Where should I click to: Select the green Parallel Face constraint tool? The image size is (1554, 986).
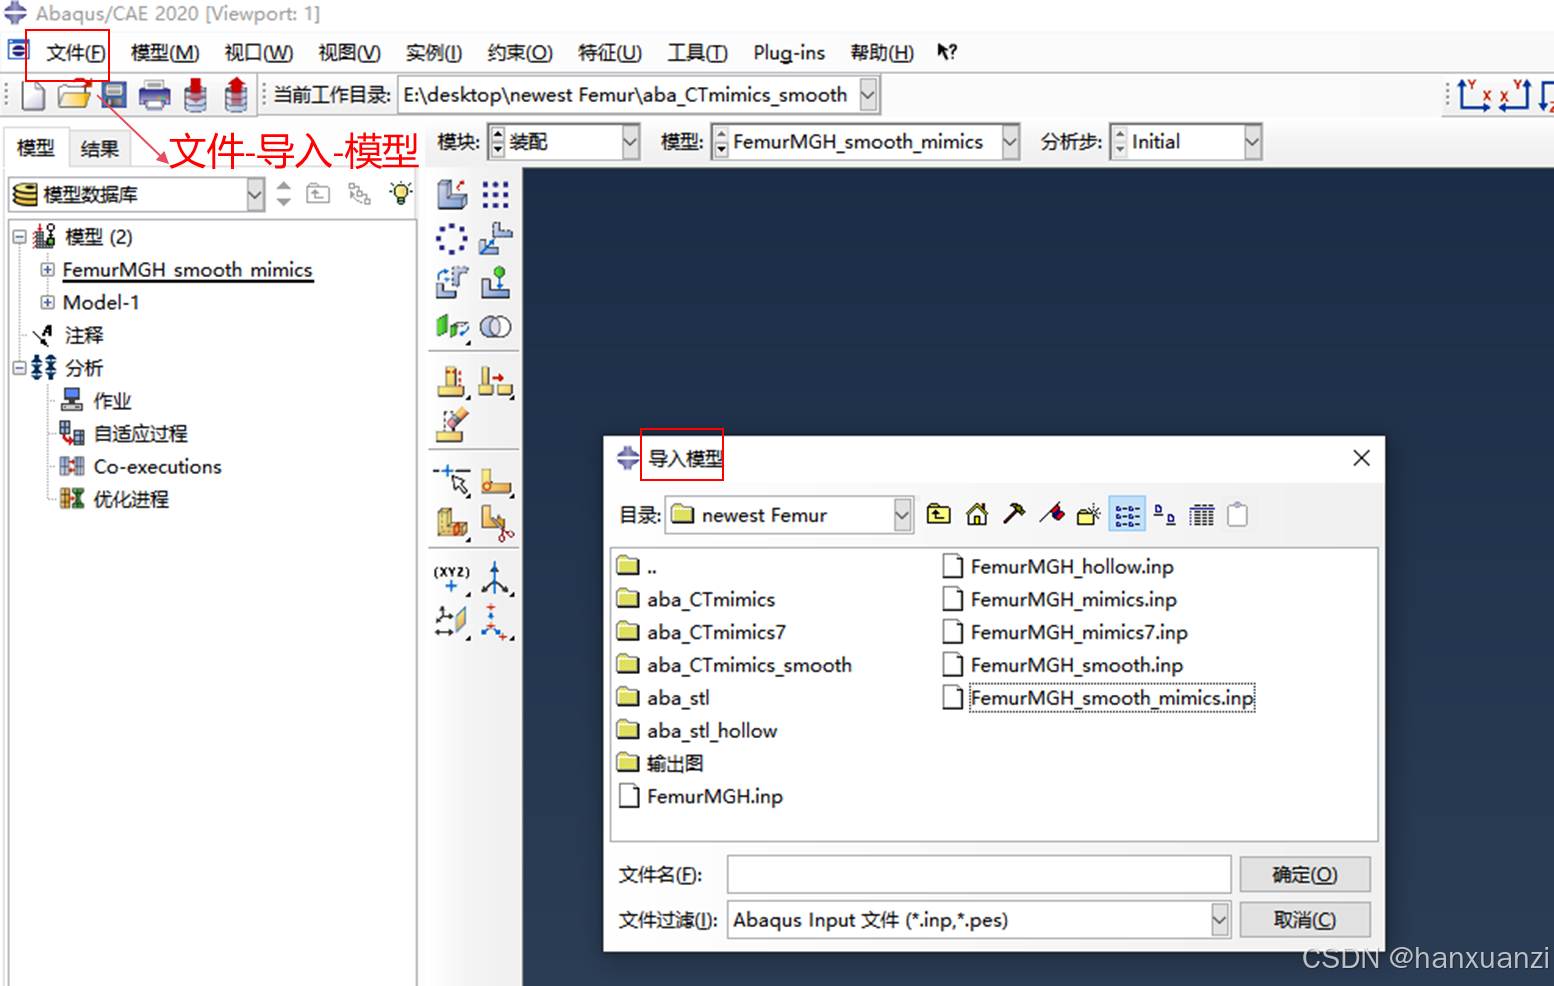pos(452,327)
